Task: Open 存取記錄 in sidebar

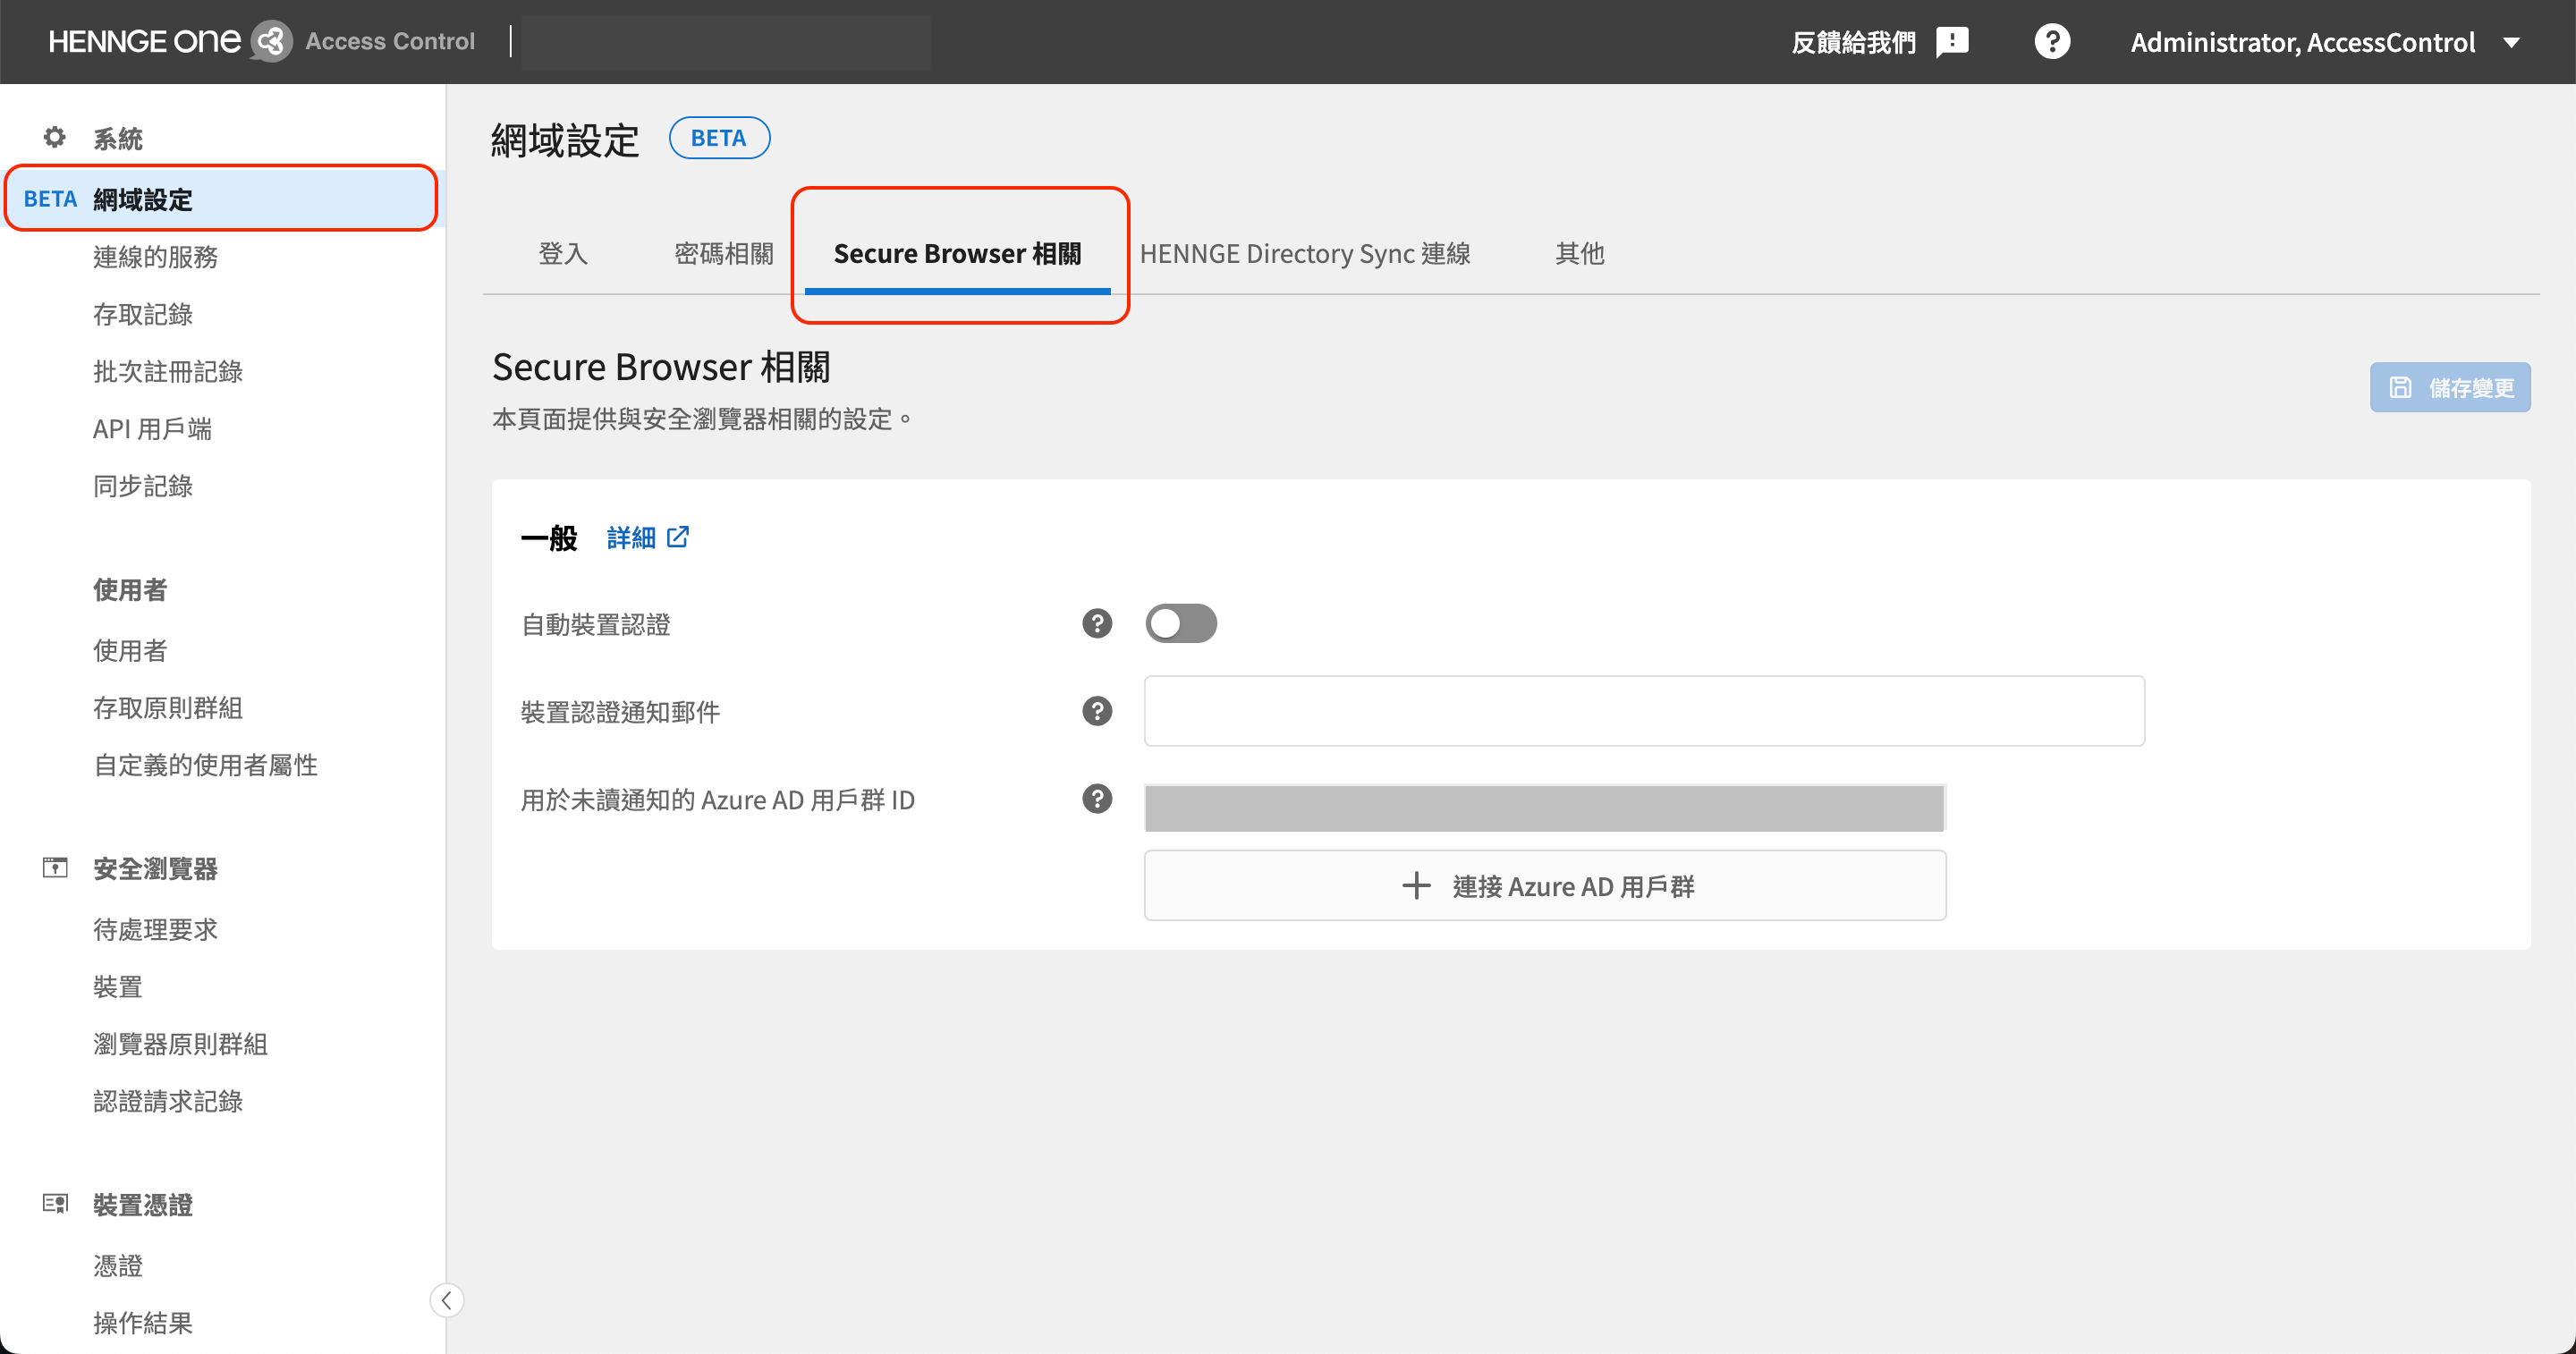Action: coord(143,314)
